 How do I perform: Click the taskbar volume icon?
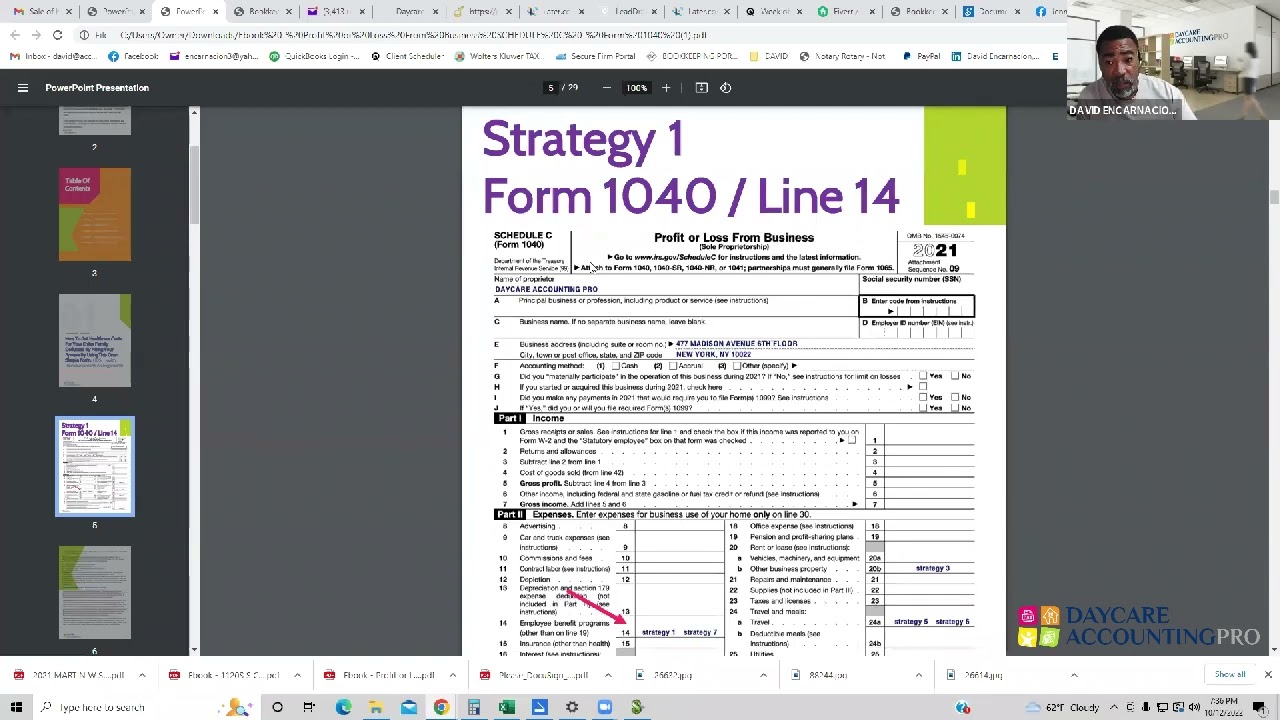pyautogui.click(x=1194, y=707)
